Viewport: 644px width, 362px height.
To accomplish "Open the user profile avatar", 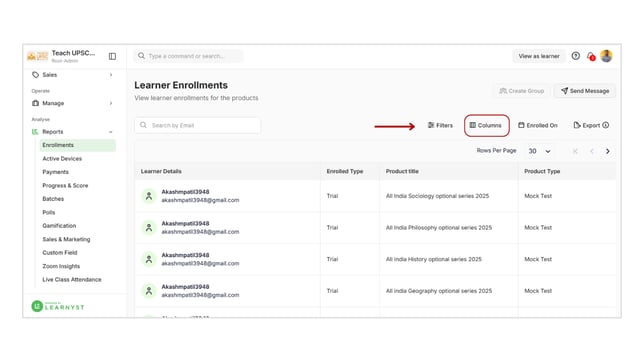I will point(606,56).
